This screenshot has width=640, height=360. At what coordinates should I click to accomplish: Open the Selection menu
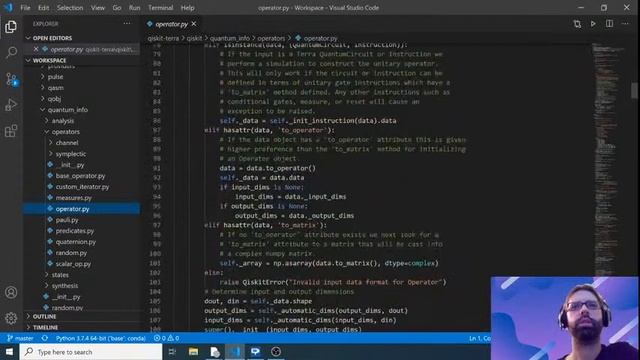pos(70,8)
